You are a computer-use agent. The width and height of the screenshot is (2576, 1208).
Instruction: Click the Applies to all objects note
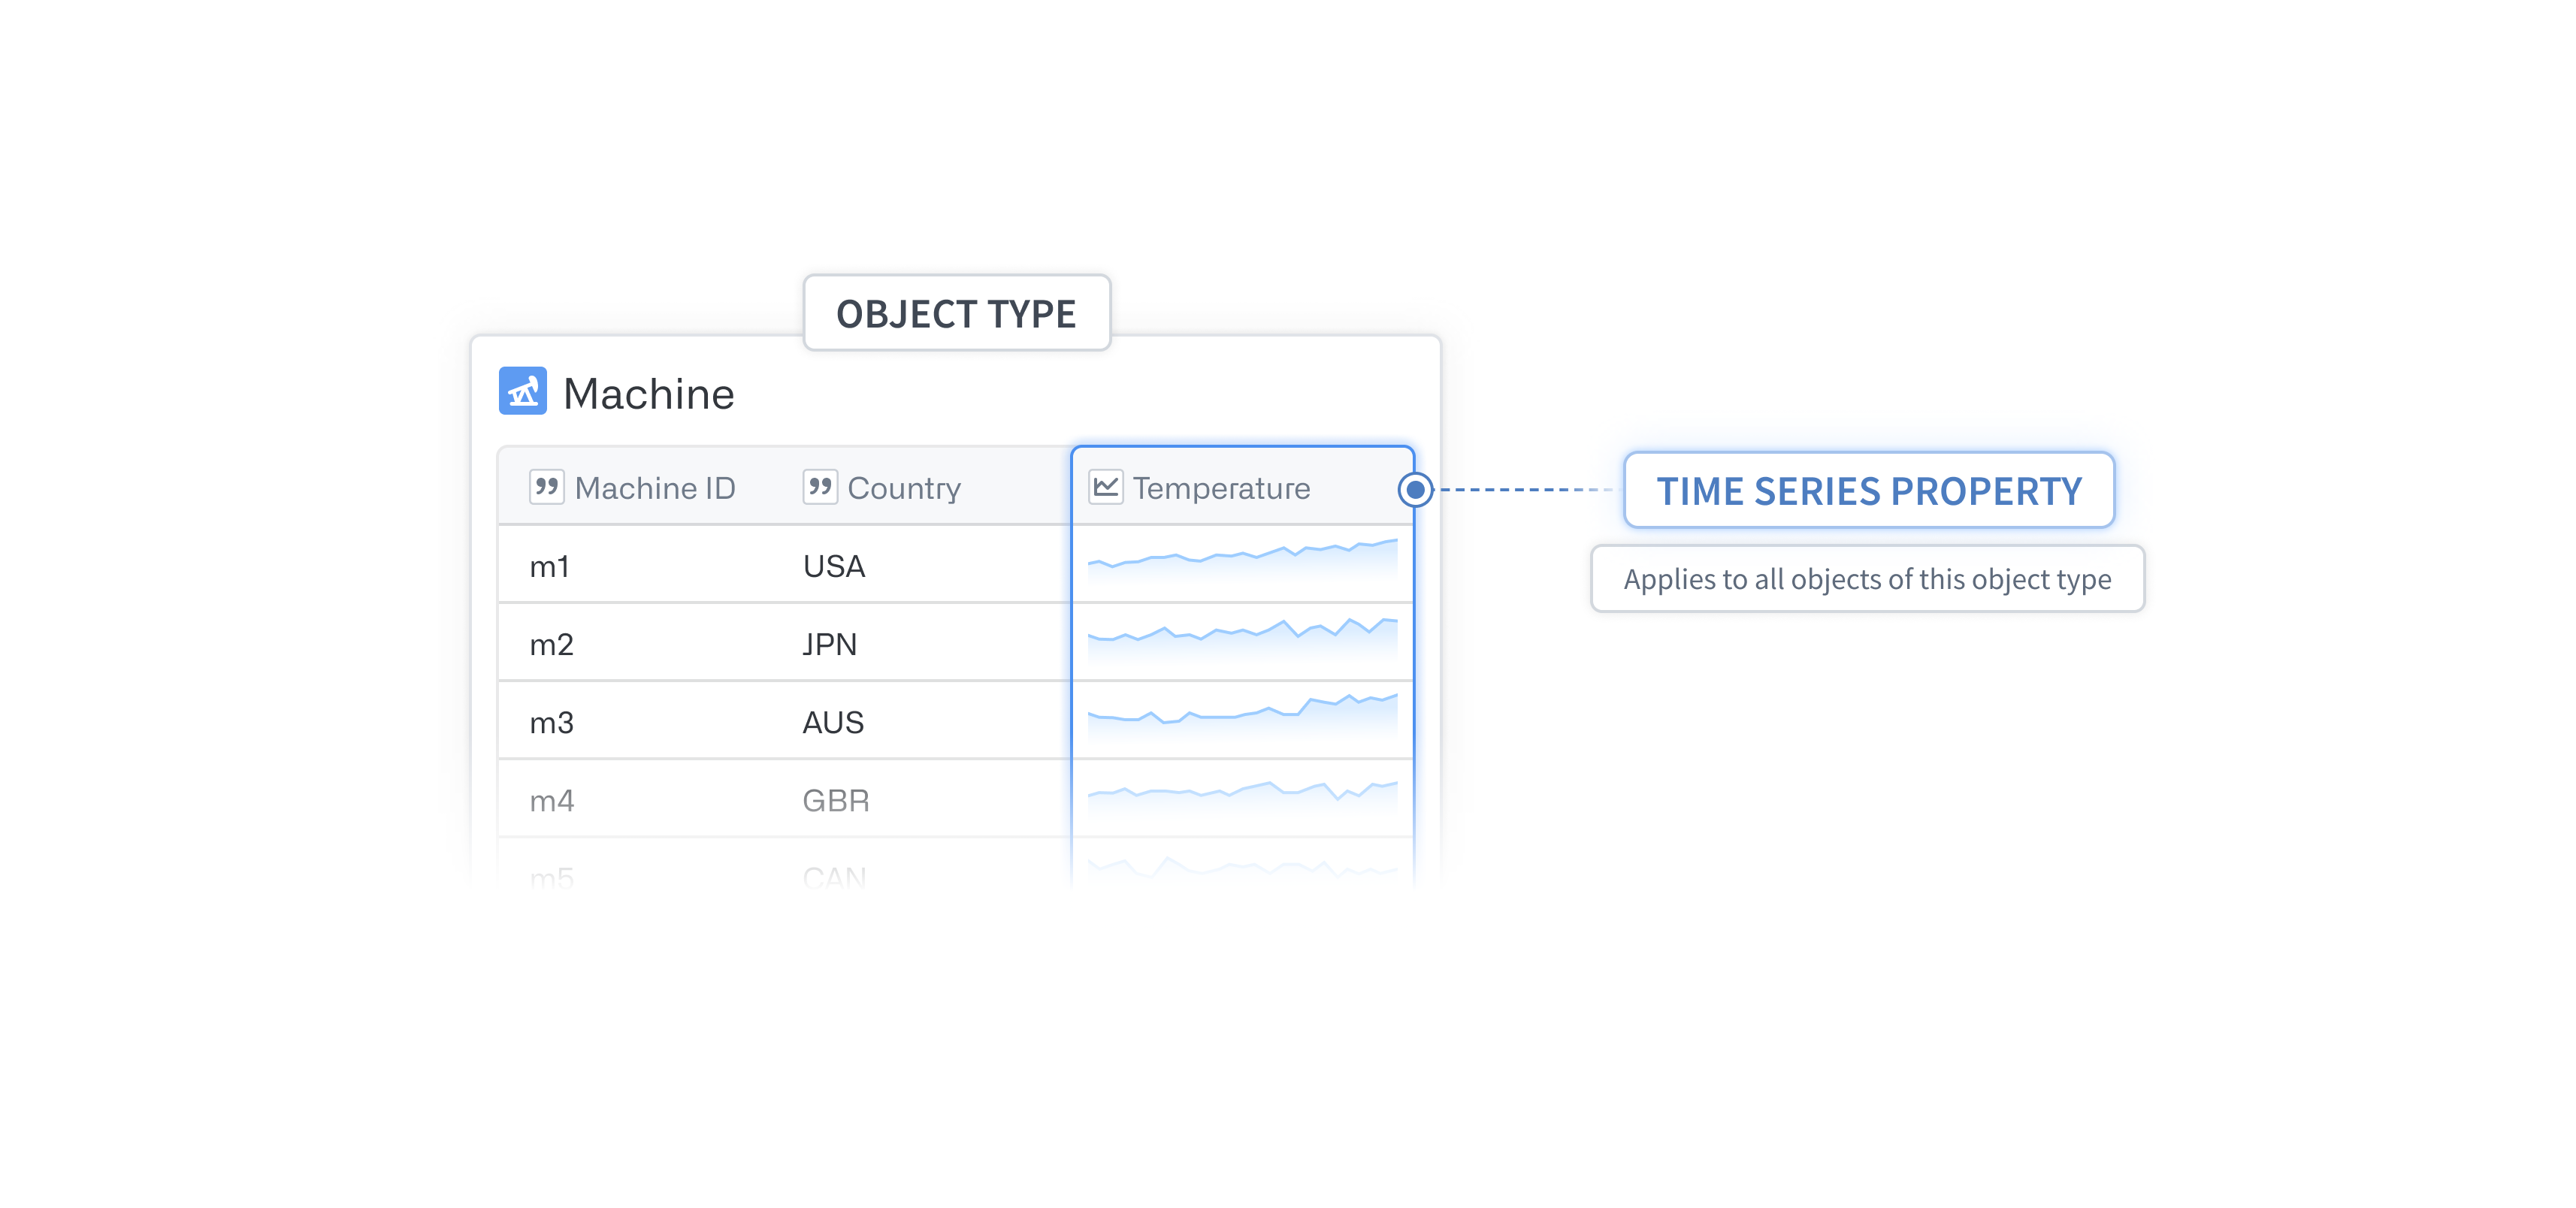[x=1867, y=578]
